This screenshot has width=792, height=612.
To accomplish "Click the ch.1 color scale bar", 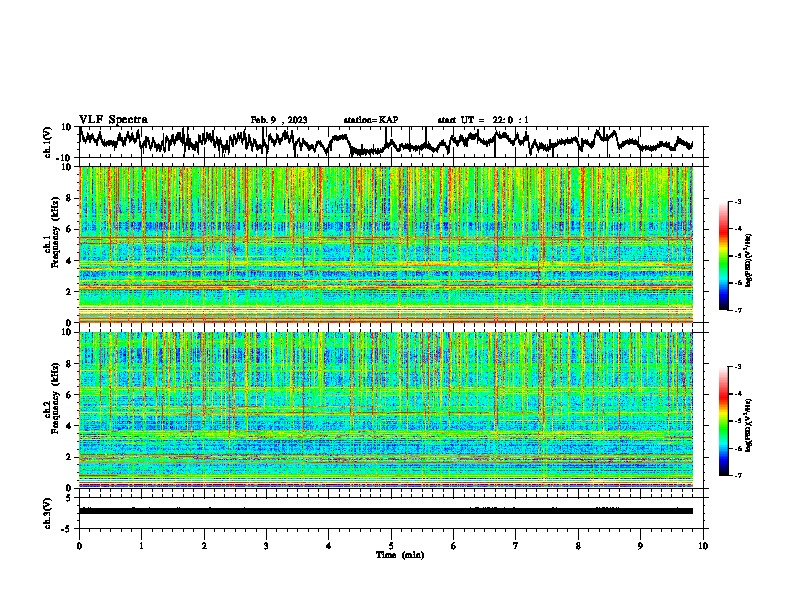I will pyautogui.click(x=724, y=256).
